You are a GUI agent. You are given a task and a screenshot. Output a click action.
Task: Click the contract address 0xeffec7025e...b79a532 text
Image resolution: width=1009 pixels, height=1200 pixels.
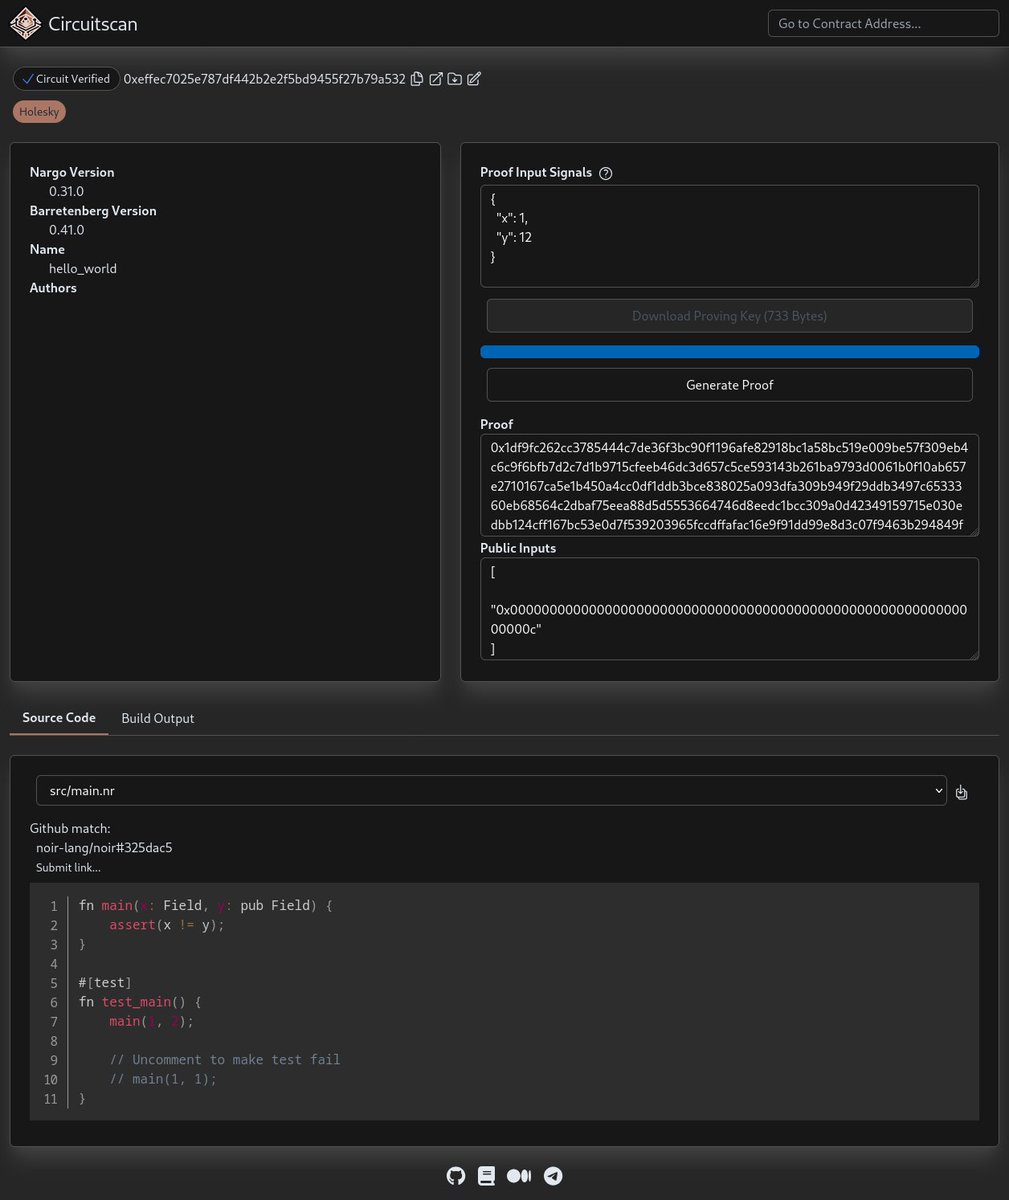tap(265, 79)
